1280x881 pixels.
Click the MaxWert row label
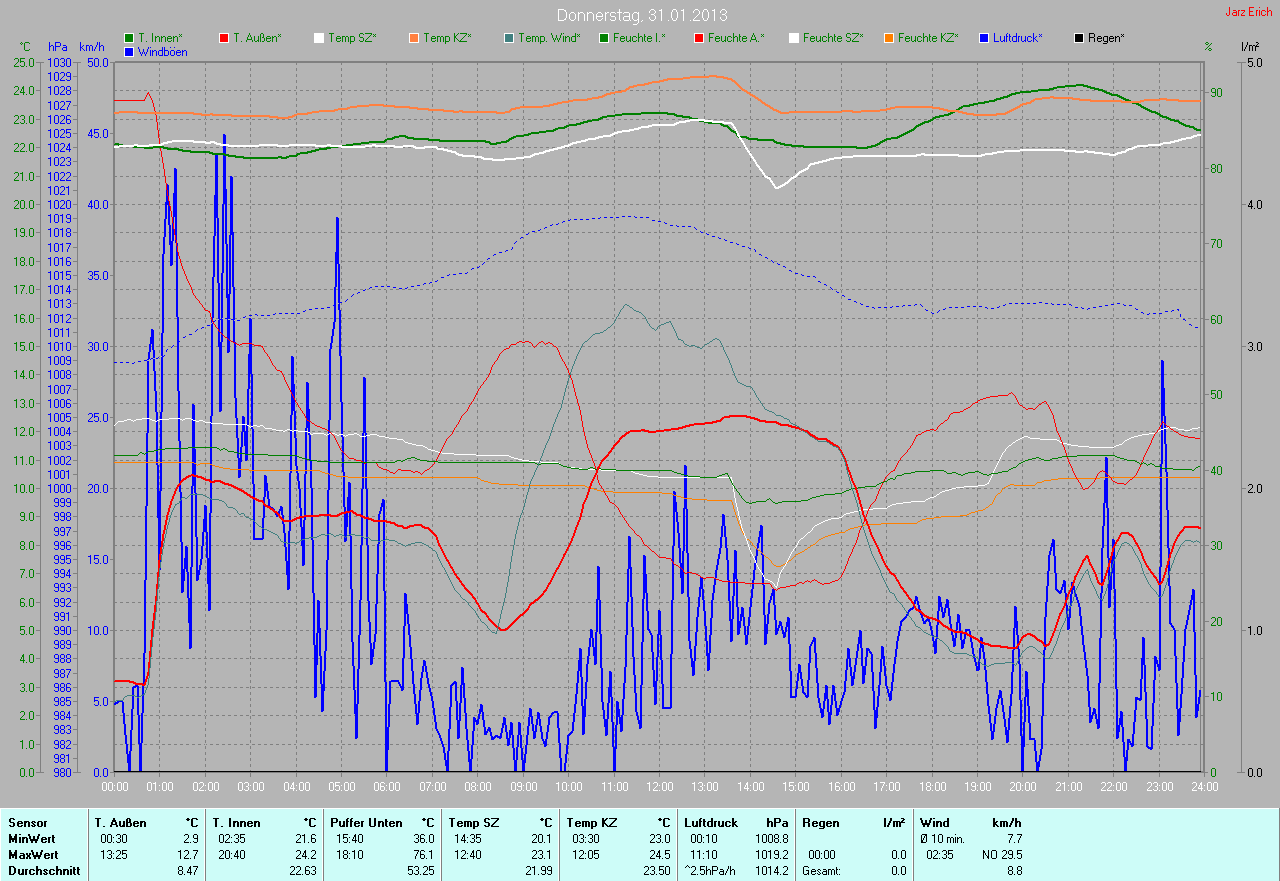pos(33,855)
